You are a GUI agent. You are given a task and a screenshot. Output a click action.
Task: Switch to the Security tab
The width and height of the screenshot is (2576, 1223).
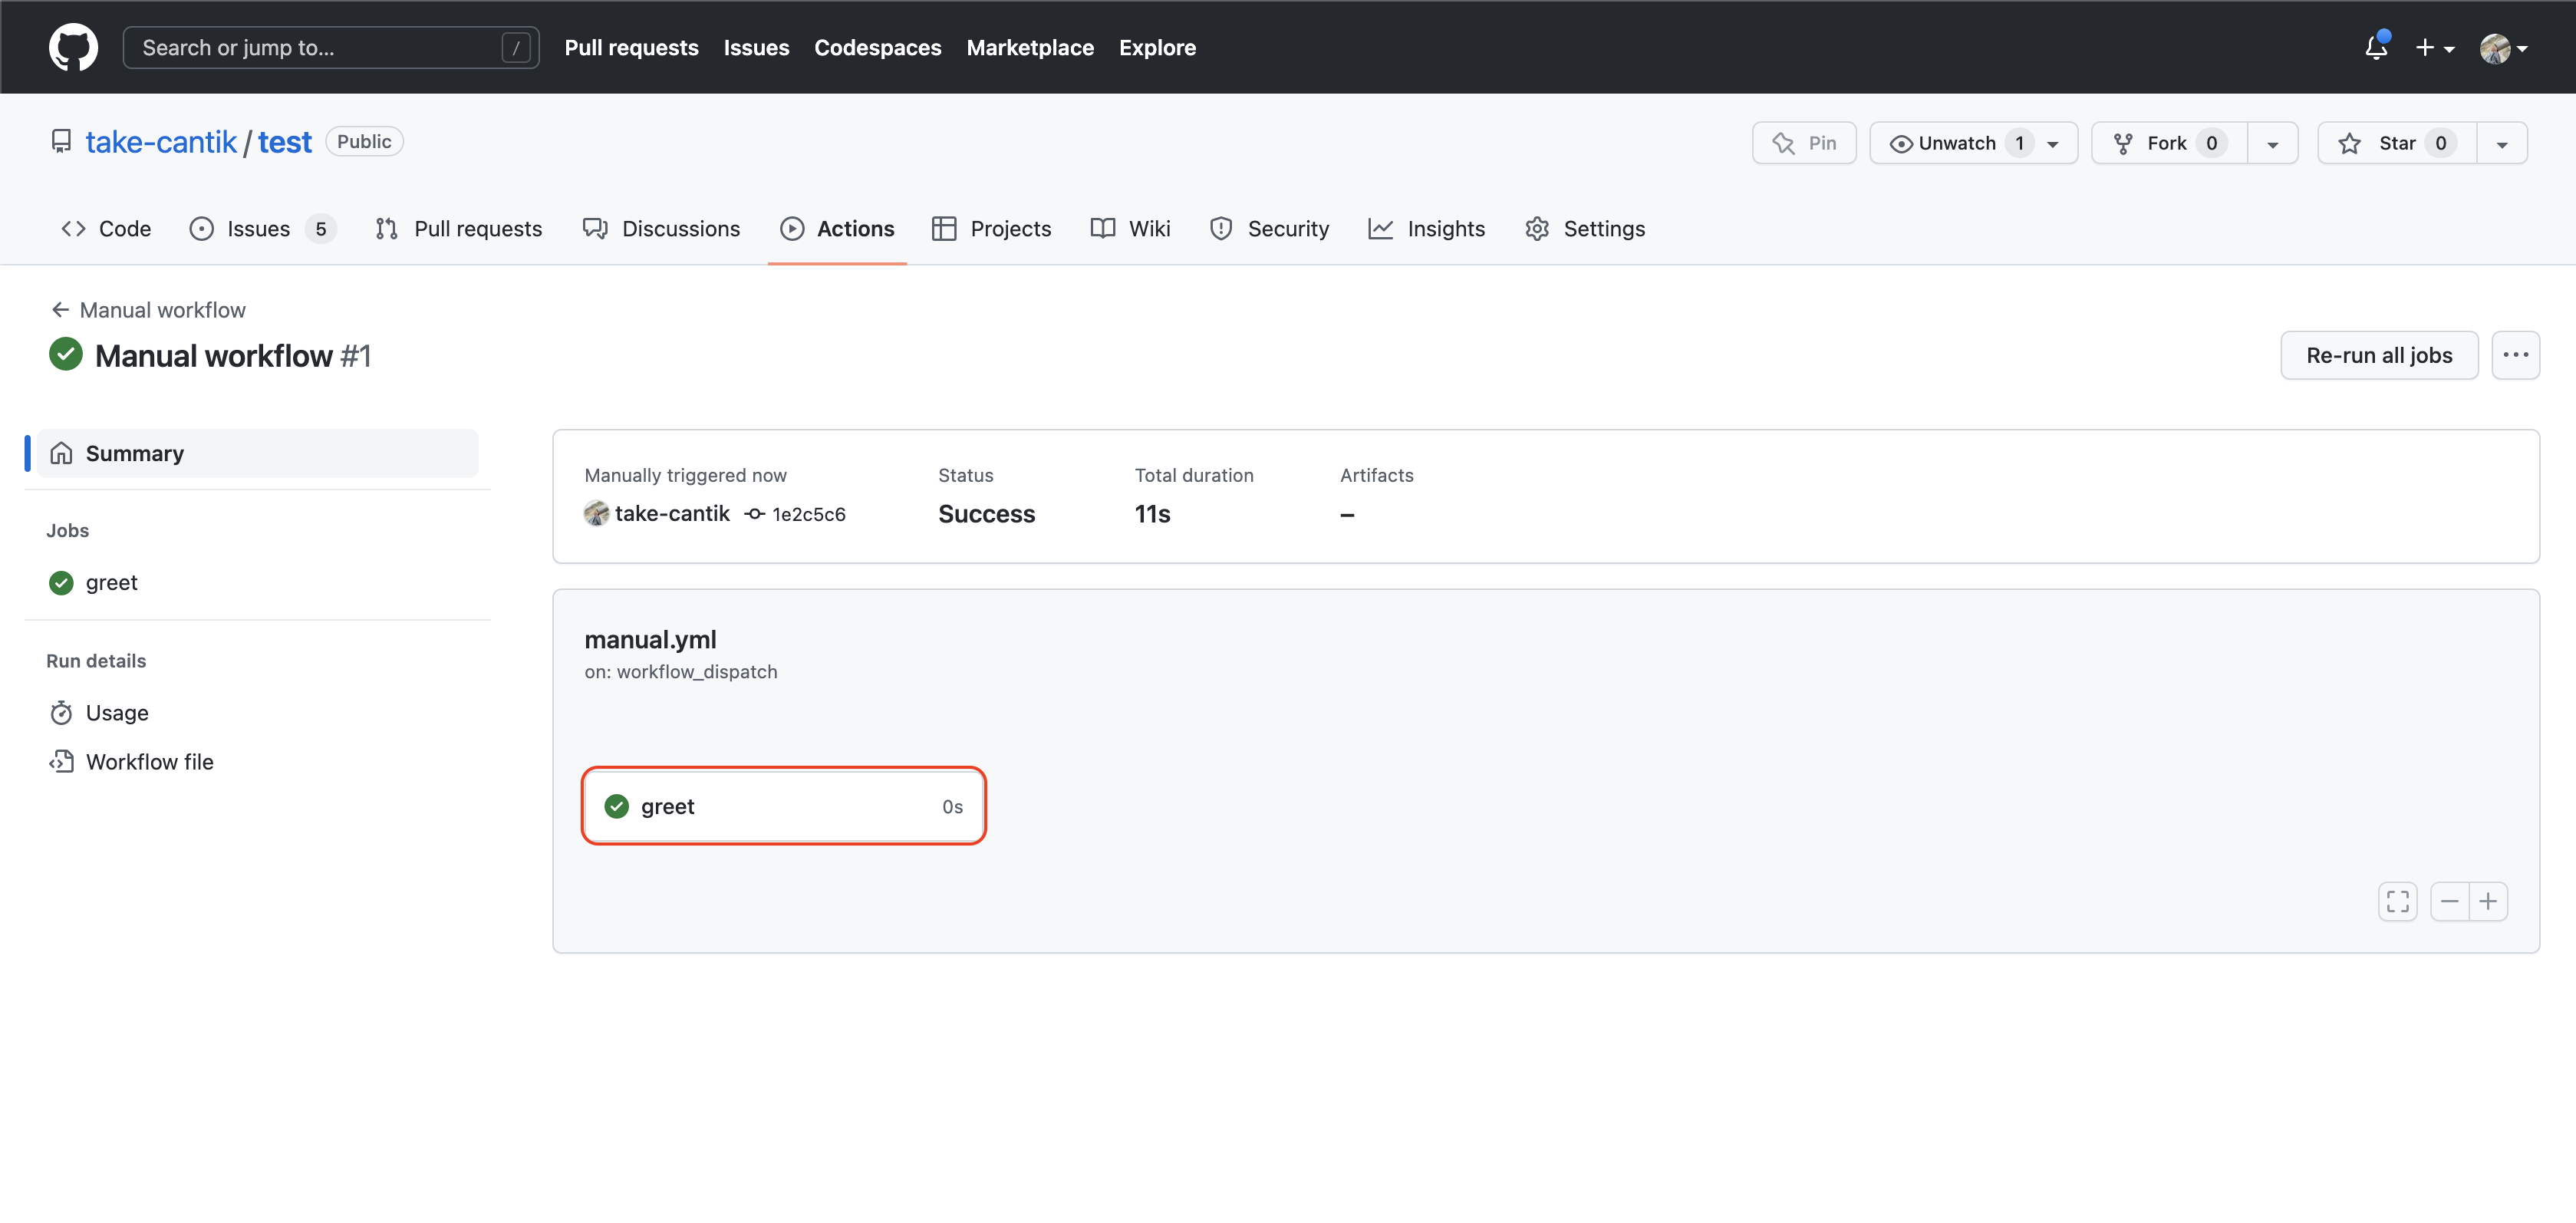[x=1270, y=228]
